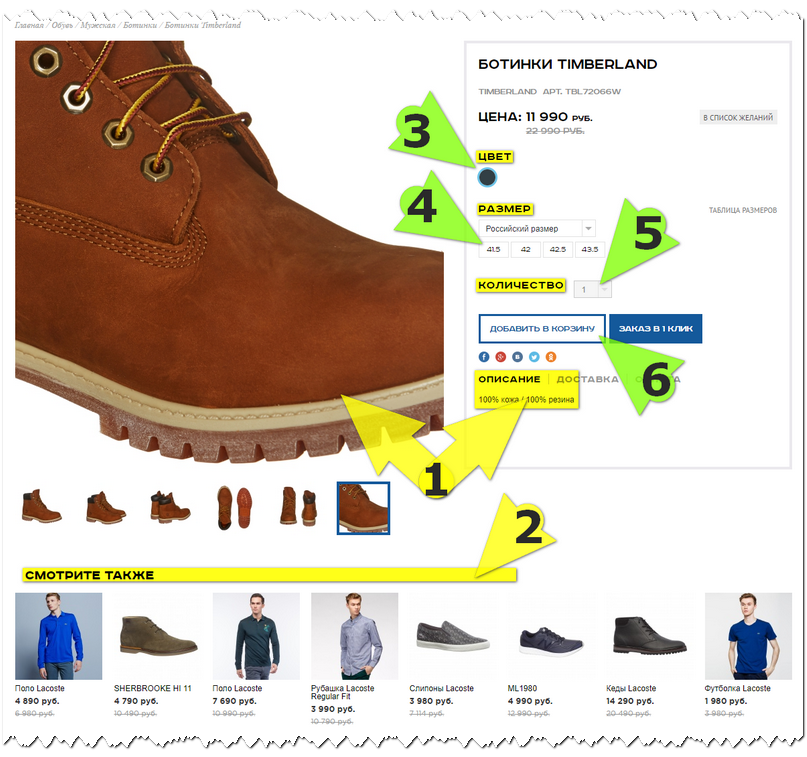Image resolution: width=807 pixels, height=757 pixels.
Task: Show the first boot side-view thumbnail
Action: point(41,507)
